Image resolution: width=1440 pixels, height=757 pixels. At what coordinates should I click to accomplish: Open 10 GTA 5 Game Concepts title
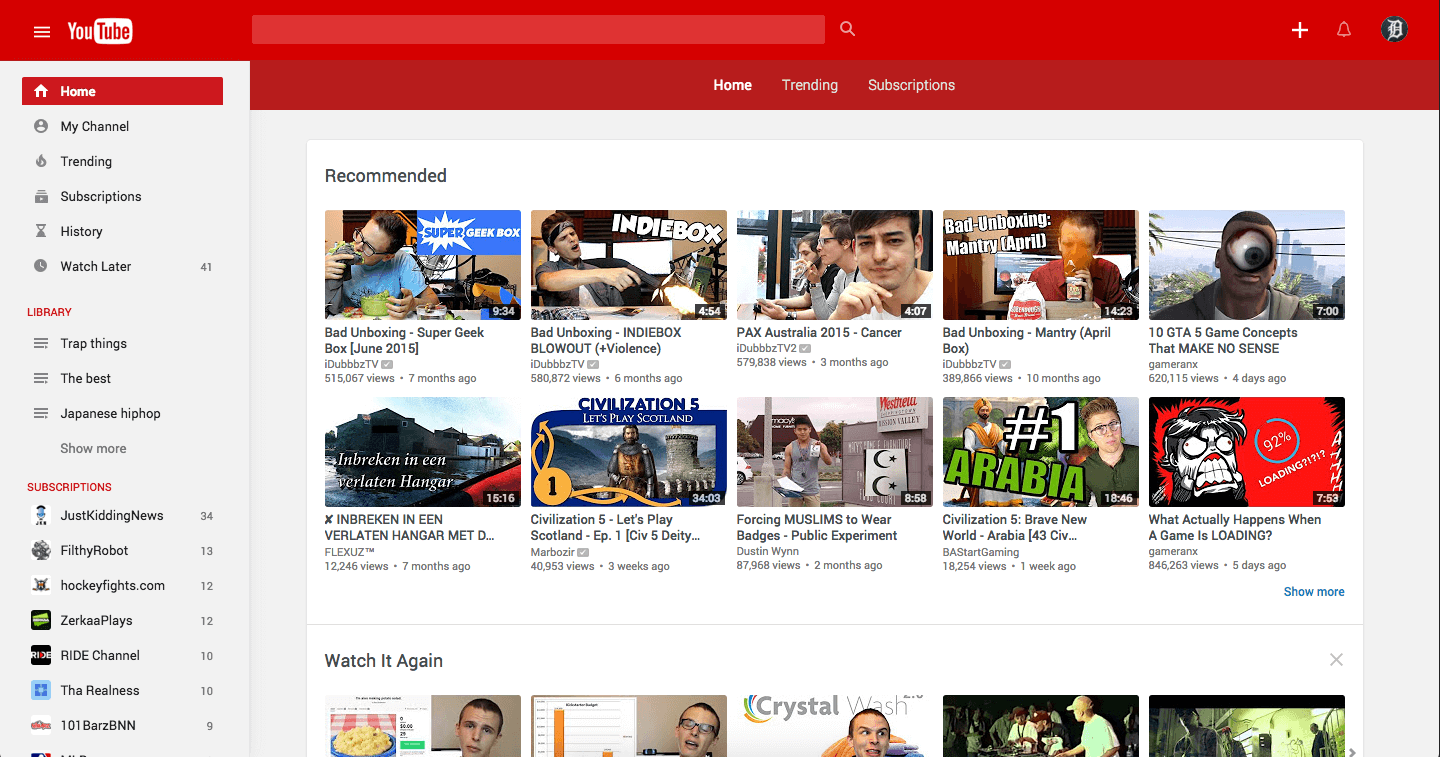1223,340
